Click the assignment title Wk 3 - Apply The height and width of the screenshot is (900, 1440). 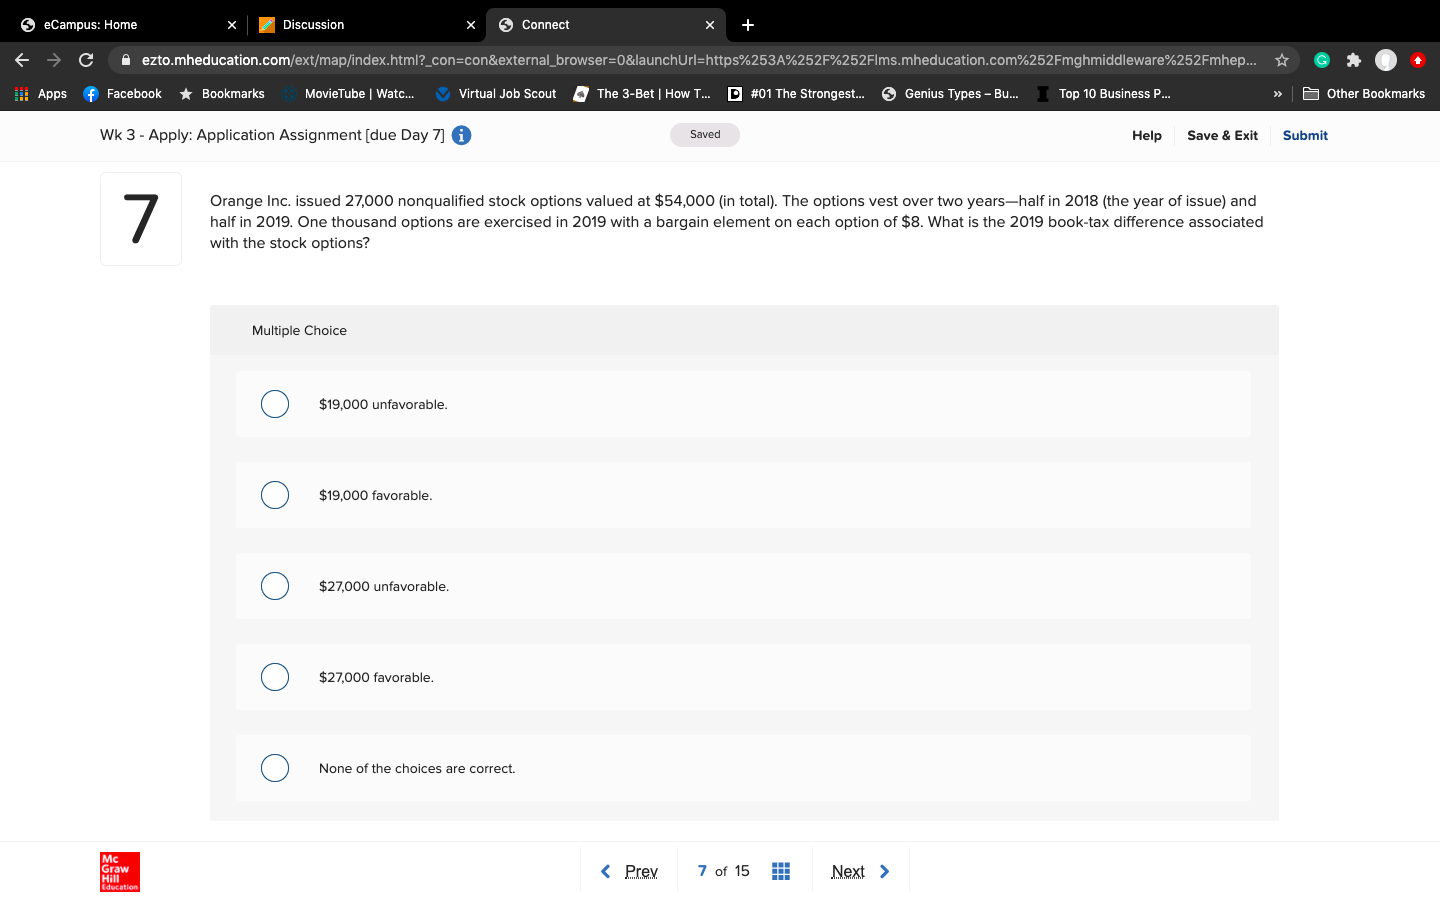(272, 135)
